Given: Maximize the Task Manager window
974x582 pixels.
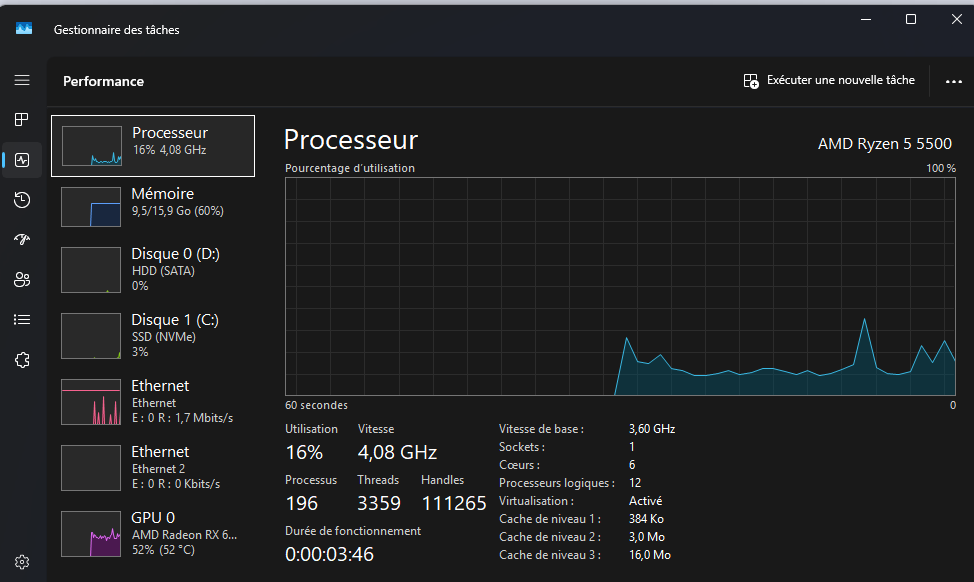Looking at the screenshot, I should [x=911, y=19].
